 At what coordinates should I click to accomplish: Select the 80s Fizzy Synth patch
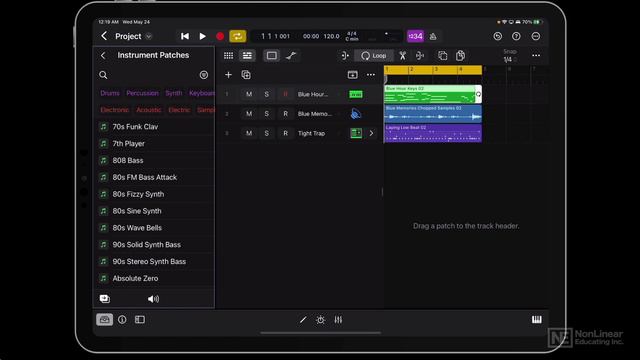[x=153, y=194]
